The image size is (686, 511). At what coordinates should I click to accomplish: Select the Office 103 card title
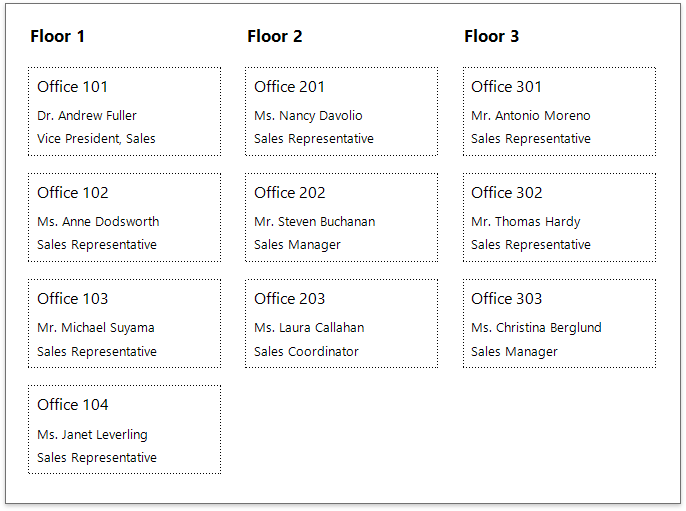click(x=73, y=299)
